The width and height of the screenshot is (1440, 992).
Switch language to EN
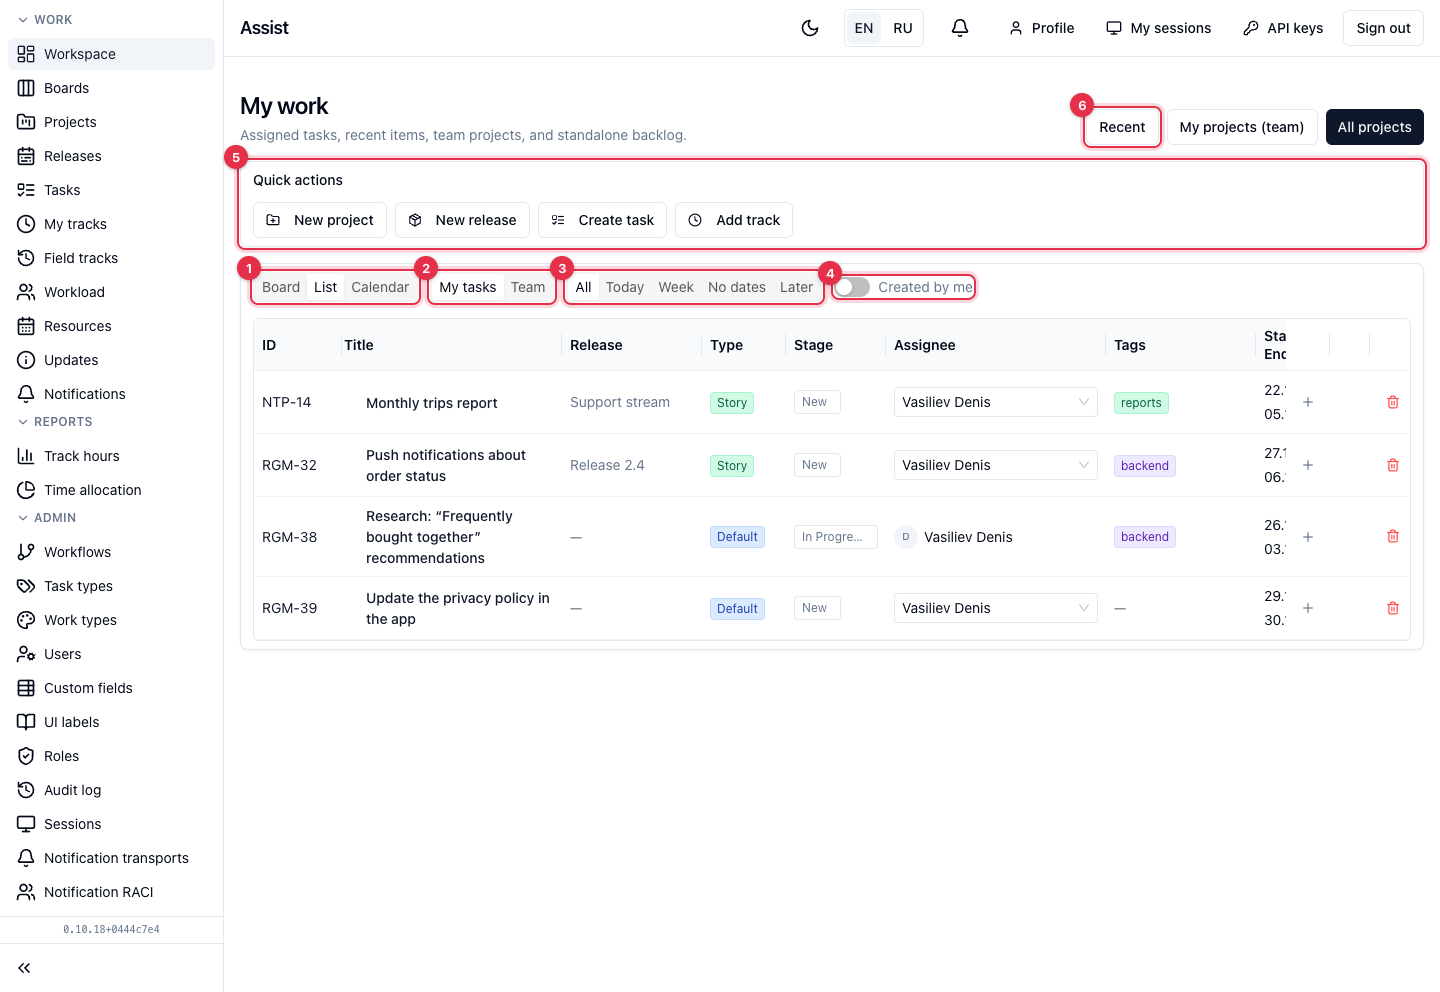[864, 28]
